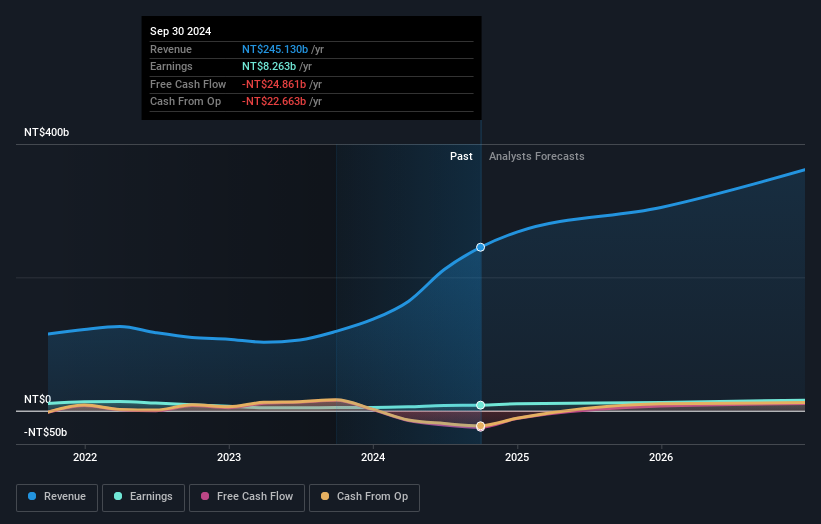This screenshot has height=524, width=821.
Task: Toggle the Revenue legend series
Action: click(x=57, y=497)
